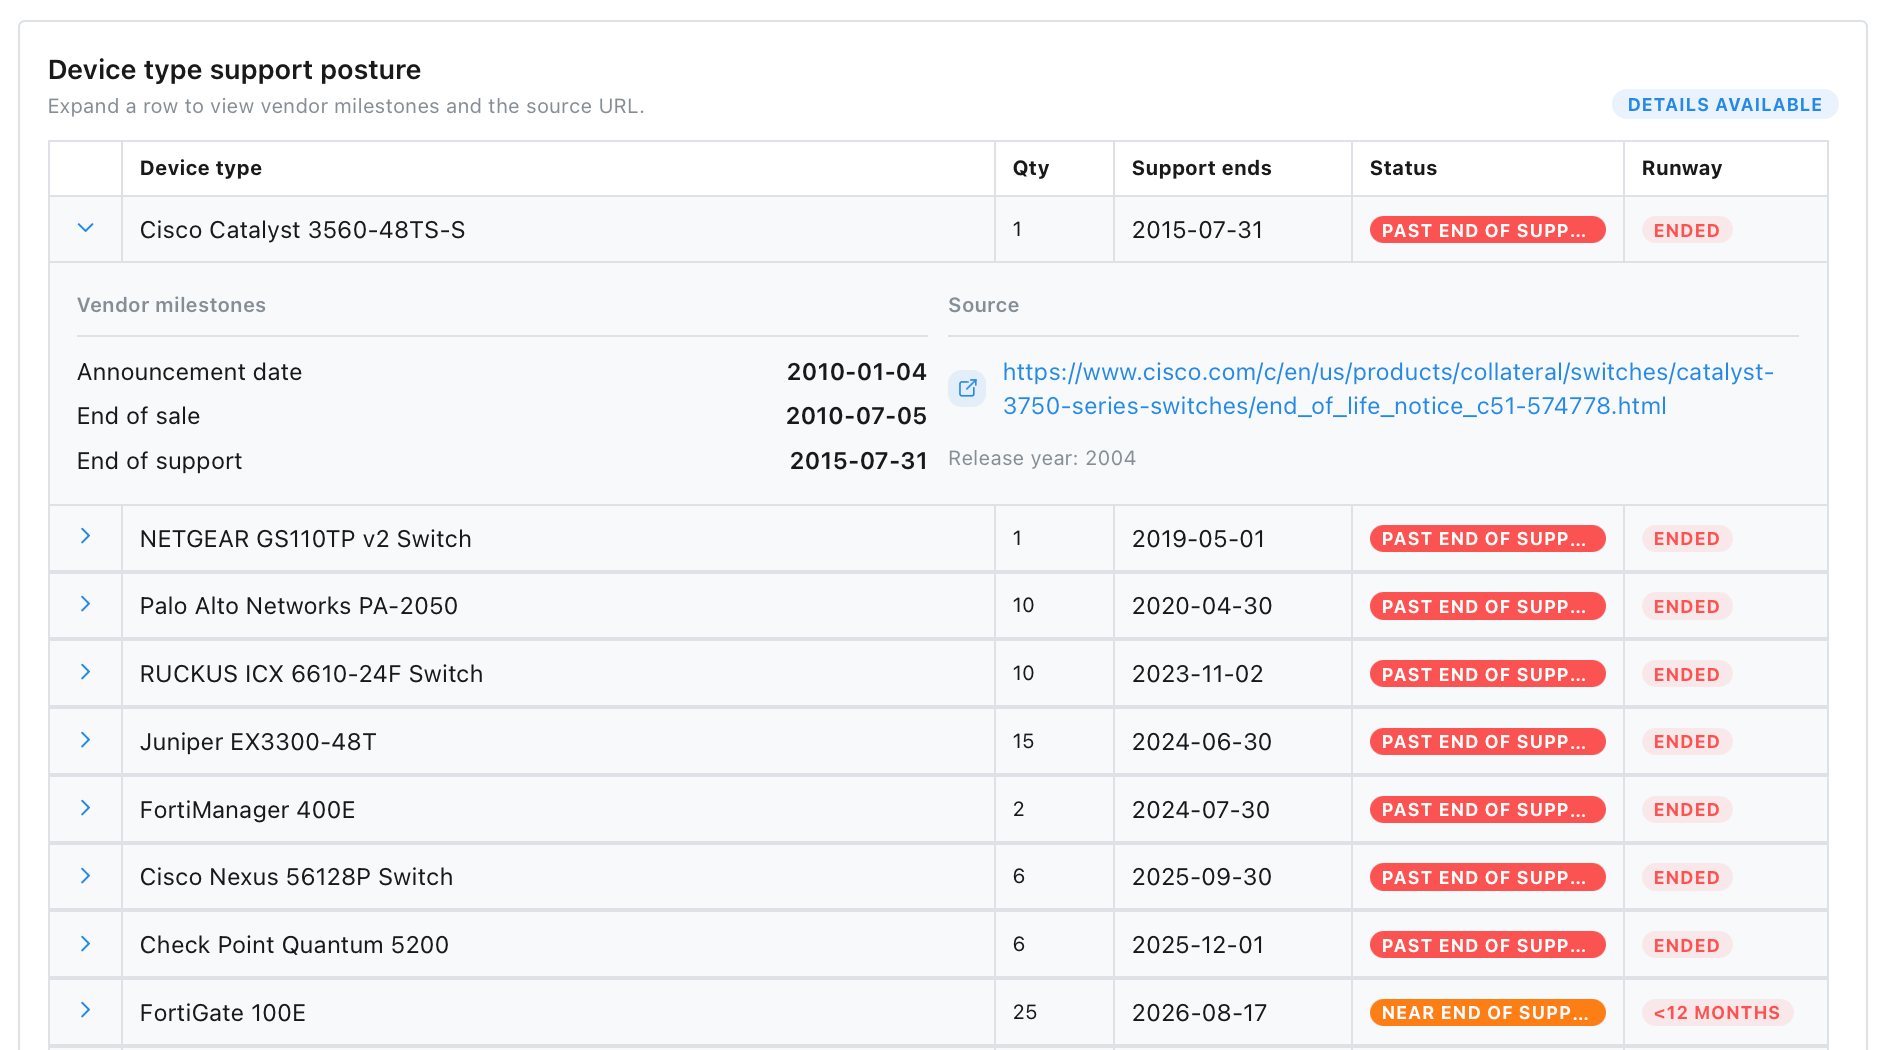This screenshot has height=1050, width=1890.
Task: Click the <12 MONTHS runway pill
Action: [x=1715, y=1012]
